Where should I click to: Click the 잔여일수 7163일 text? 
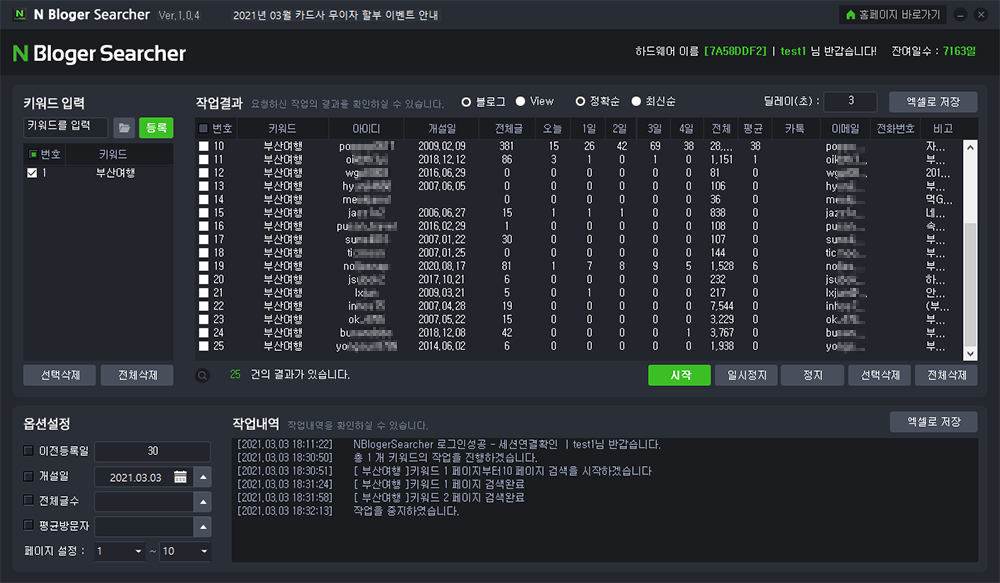(933, 51)
